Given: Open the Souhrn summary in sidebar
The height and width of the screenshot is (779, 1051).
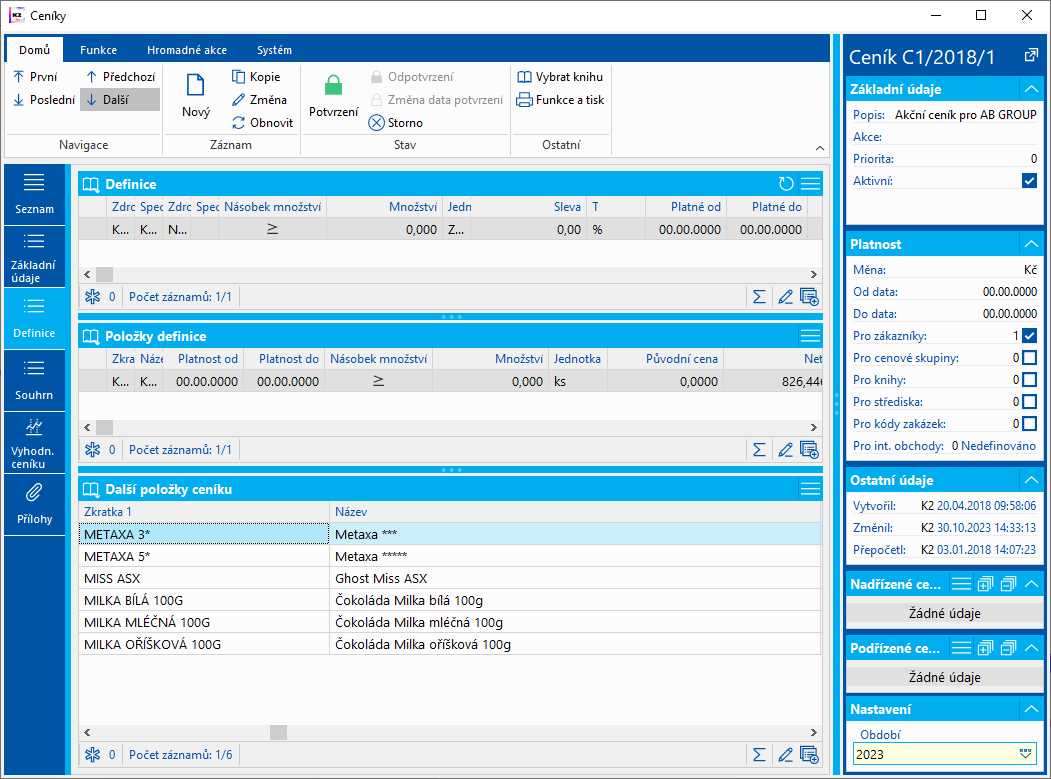Looking at the screenshot, I should point(34,380).
